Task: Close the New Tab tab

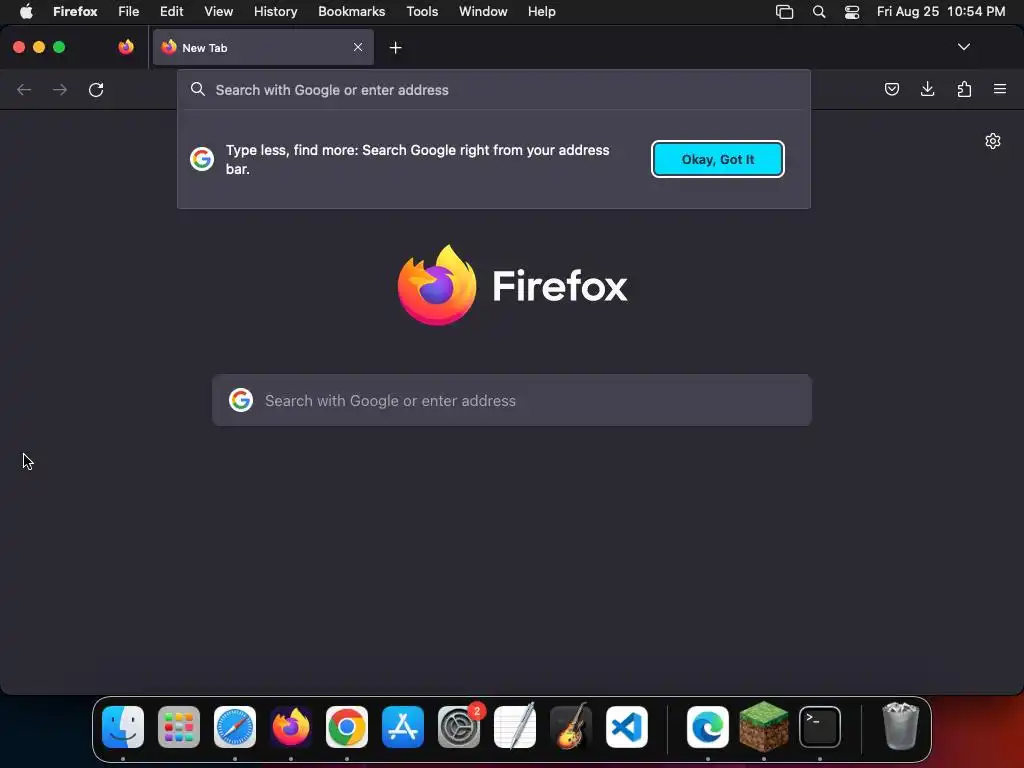Action: pyautogui.click(x=358, y=47)
